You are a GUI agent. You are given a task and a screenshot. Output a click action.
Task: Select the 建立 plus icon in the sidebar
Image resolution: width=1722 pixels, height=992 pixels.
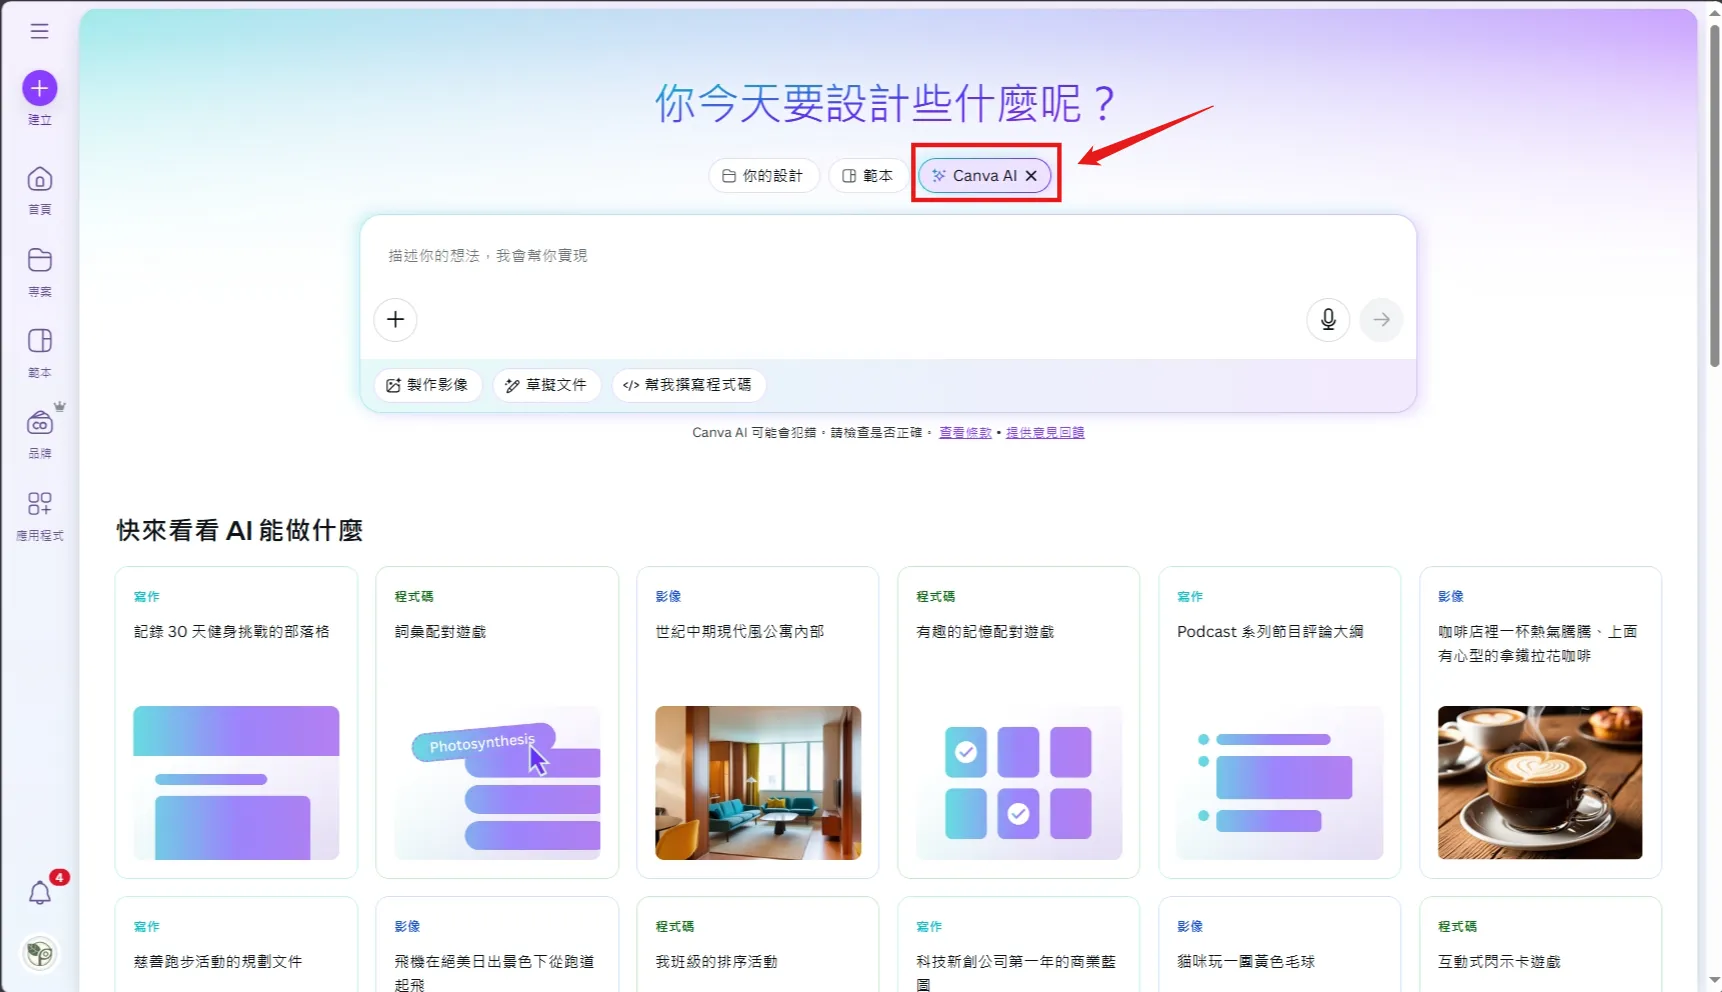coord(40,88)
